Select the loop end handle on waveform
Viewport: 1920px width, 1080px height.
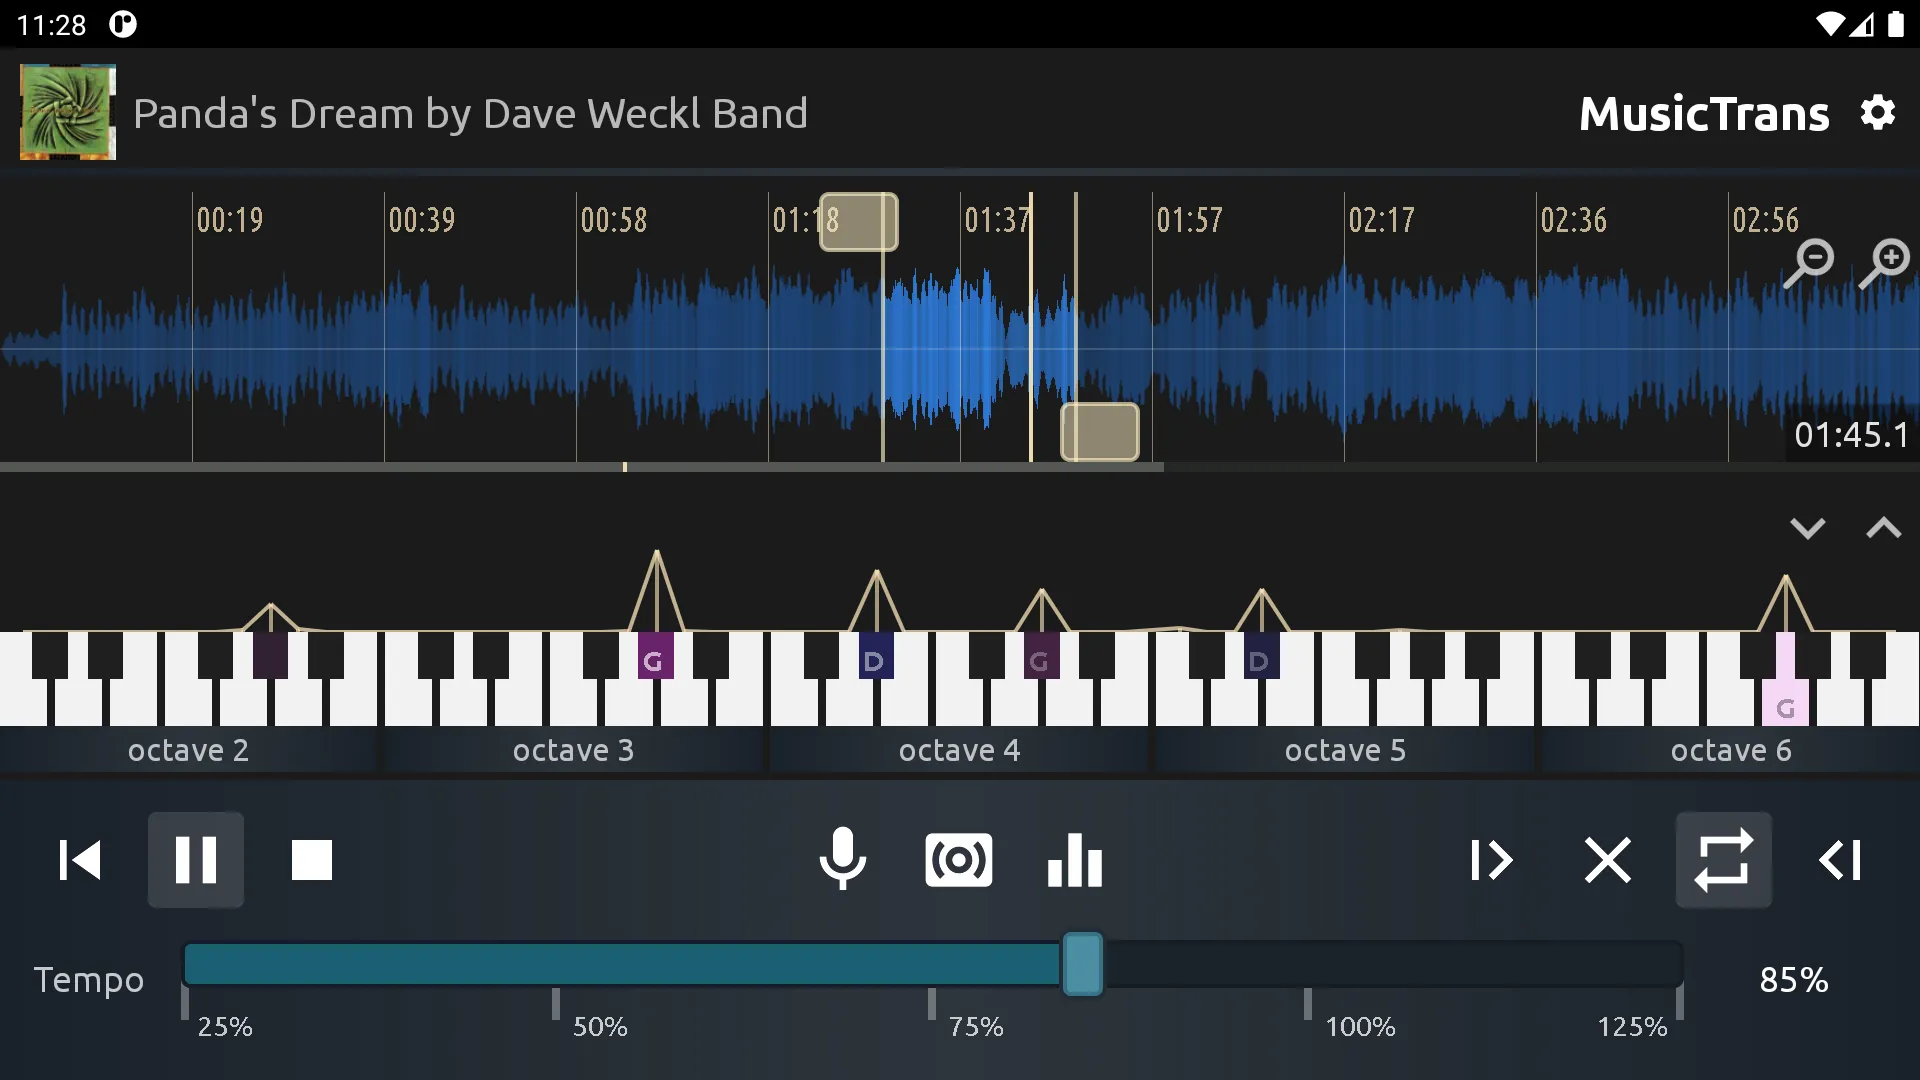[x=1100, y=432]
